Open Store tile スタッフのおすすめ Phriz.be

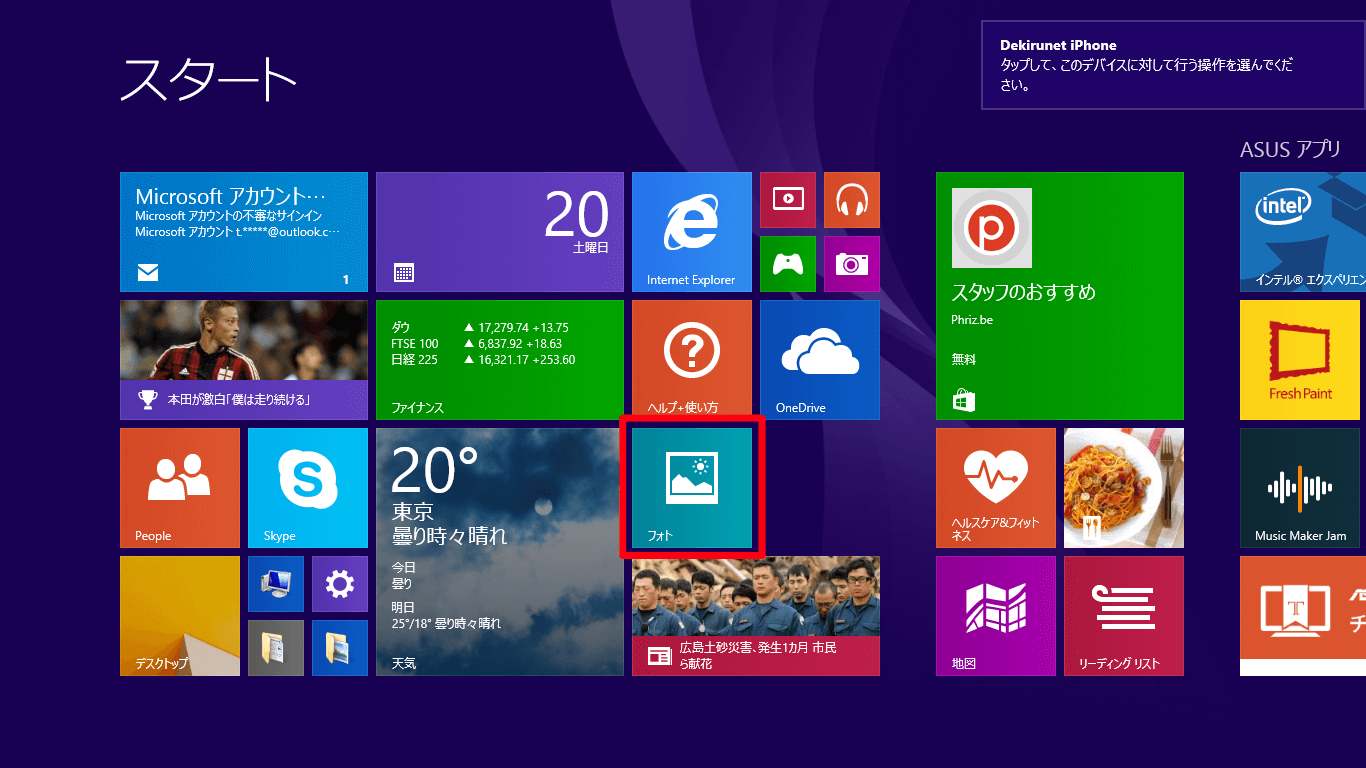click(1060, 296)
